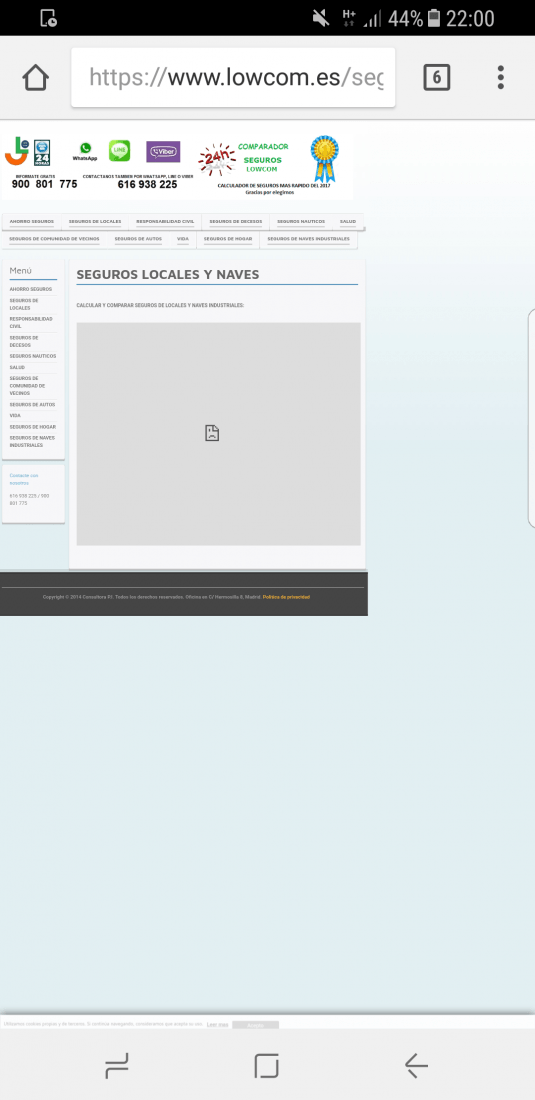
Task: Open Responsabilidad Civil in top navigation
Action: 165,222
